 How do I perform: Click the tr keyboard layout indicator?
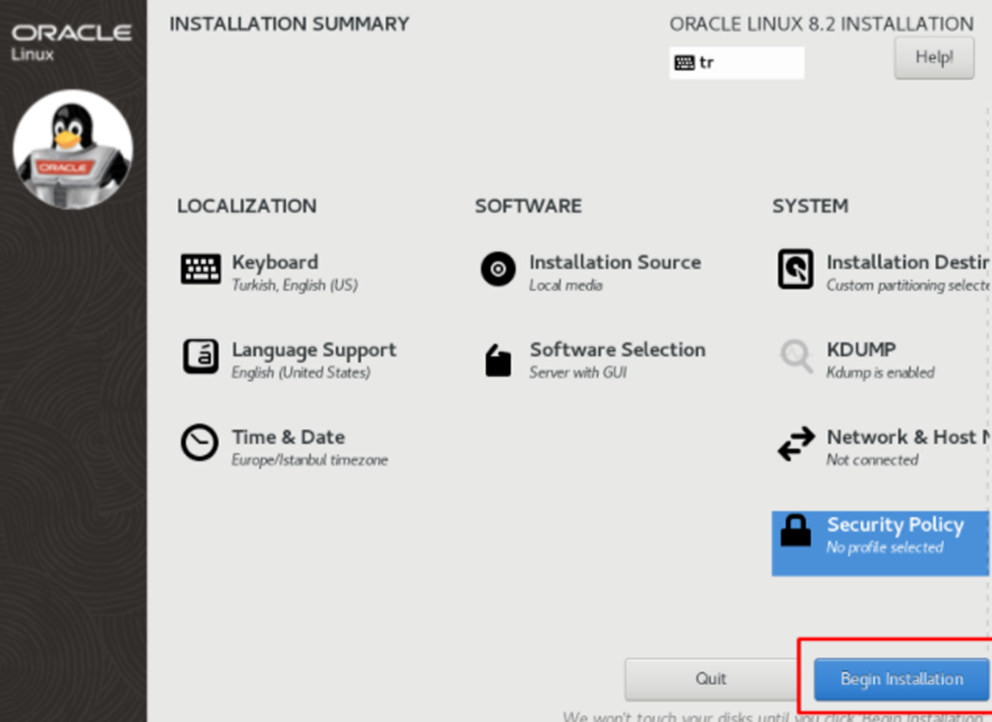pos(736,62)
